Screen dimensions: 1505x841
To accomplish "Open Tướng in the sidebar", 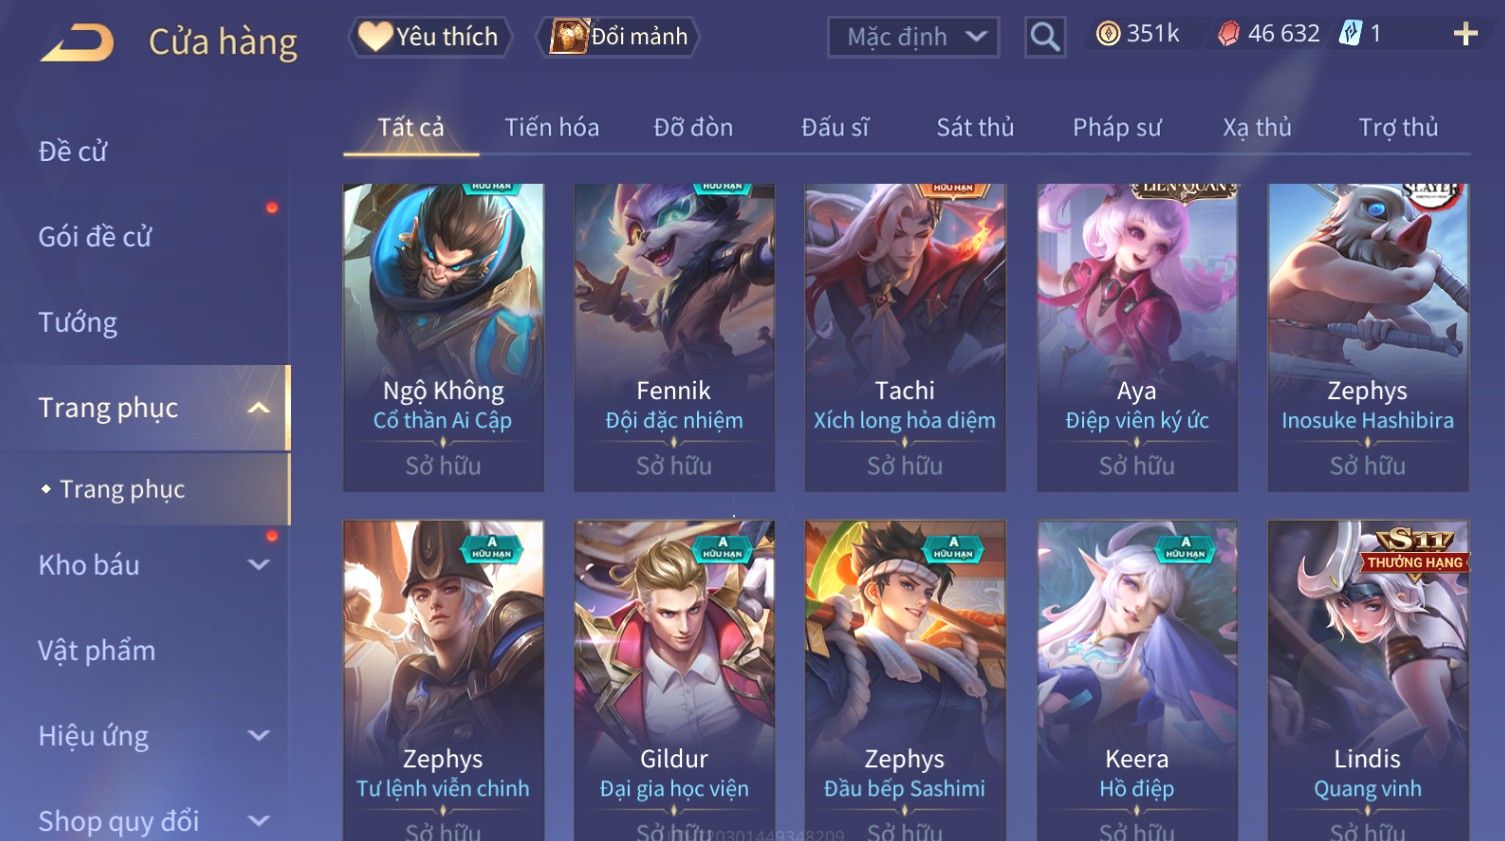I will pyautogui.click(x=78, y=323).
